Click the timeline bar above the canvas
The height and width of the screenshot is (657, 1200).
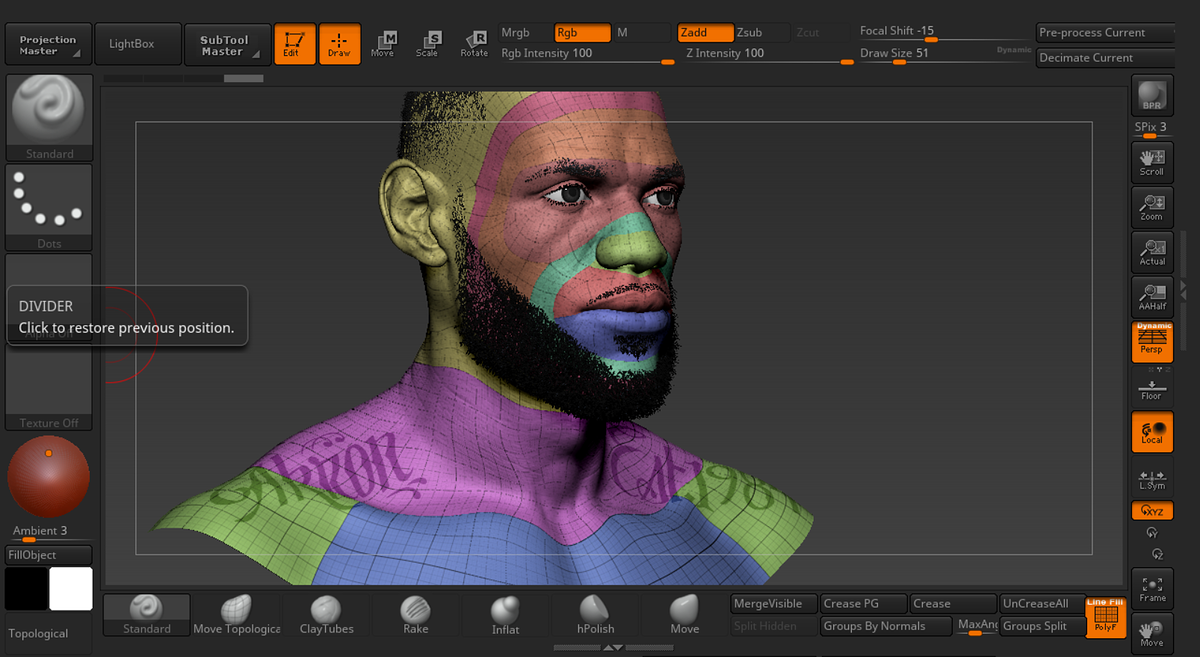(x=184, y=78)
